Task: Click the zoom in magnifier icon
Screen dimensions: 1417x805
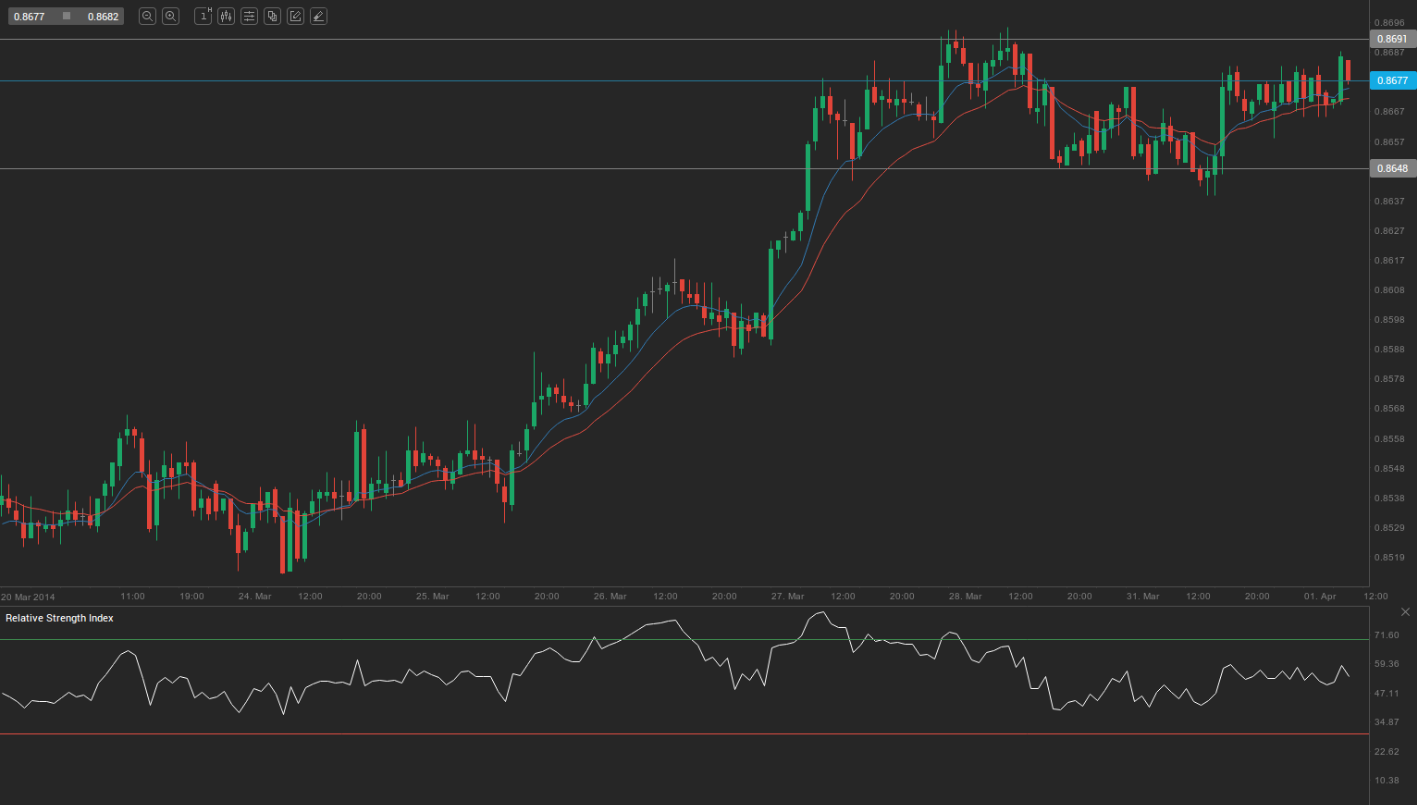Action: click(x=171, y=16)
